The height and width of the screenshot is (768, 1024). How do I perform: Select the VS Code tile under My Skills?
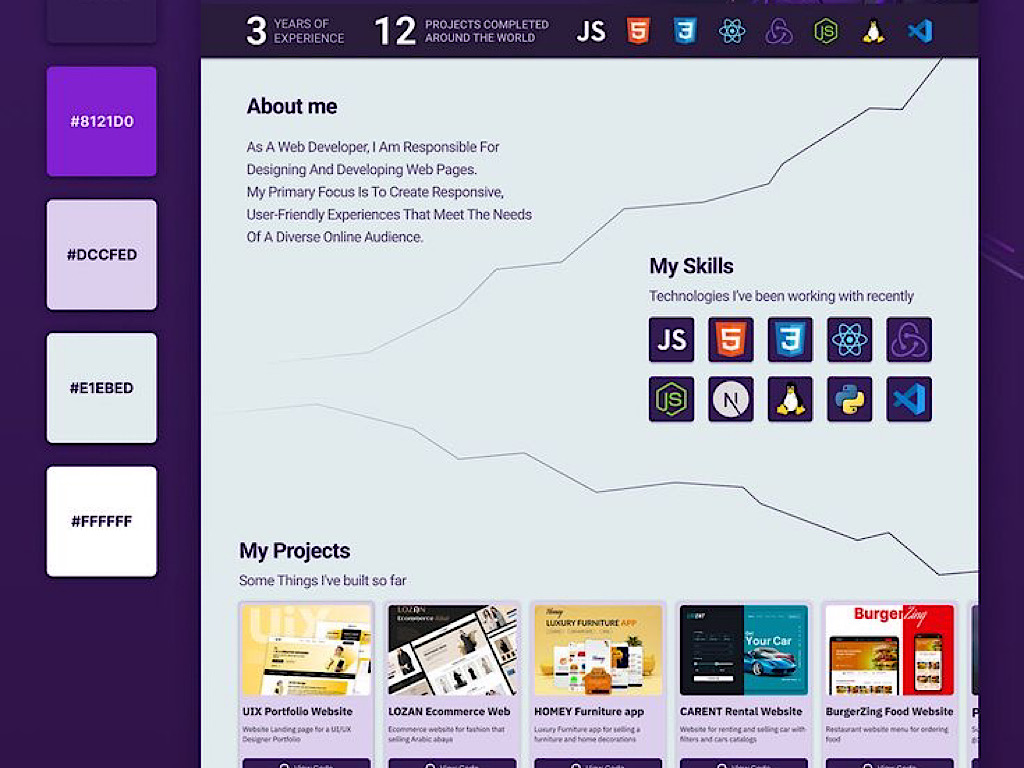(909, 399)
